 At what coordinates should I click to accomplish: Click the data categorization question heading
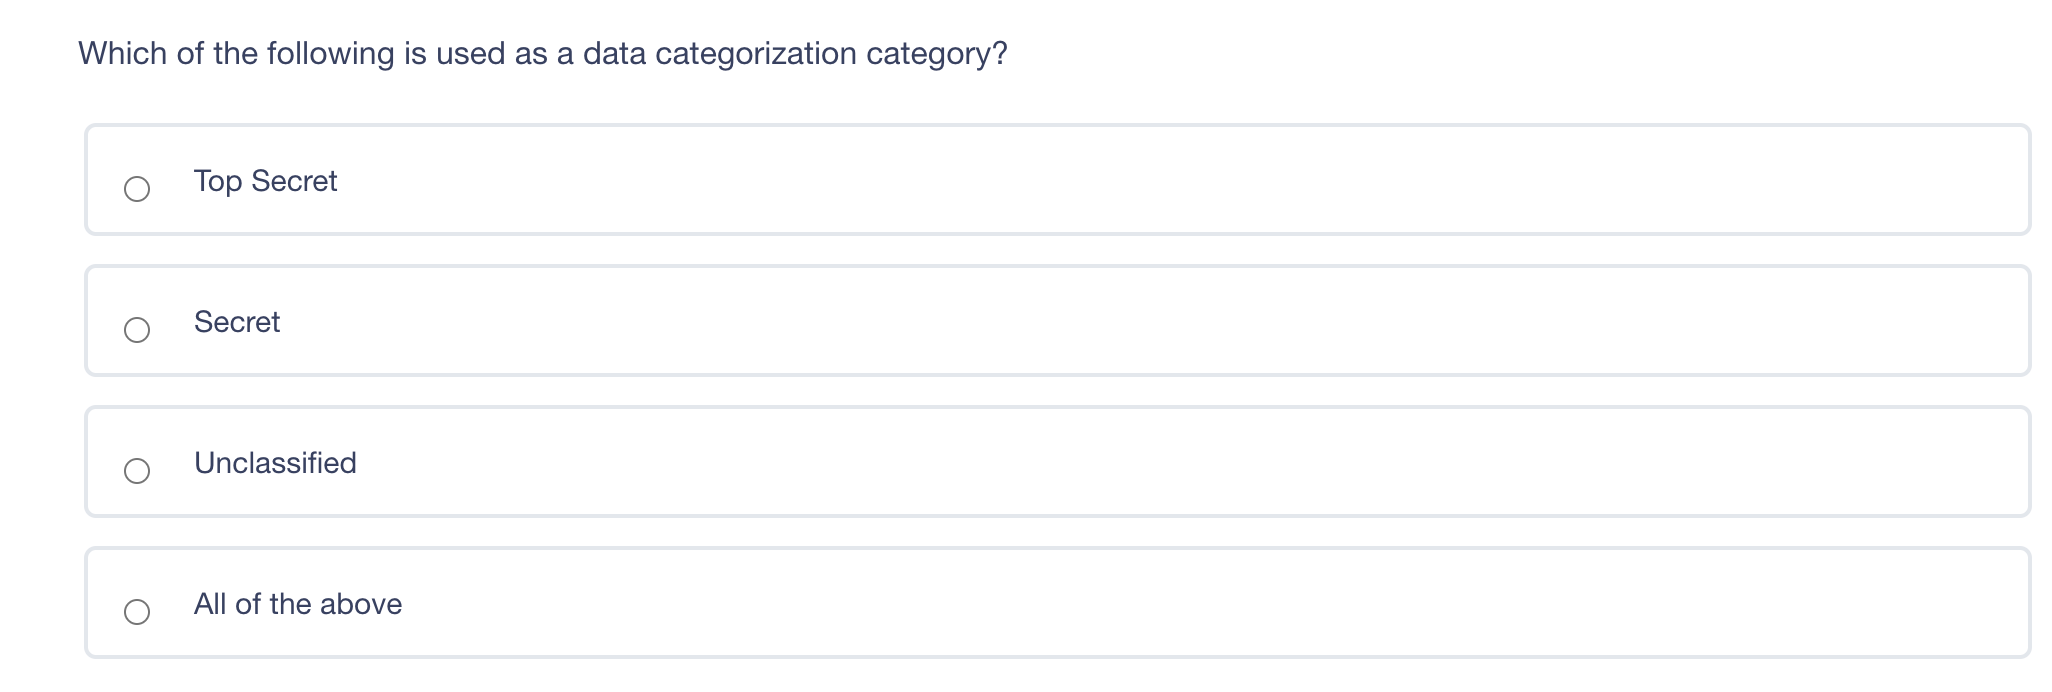coord(543,53)
